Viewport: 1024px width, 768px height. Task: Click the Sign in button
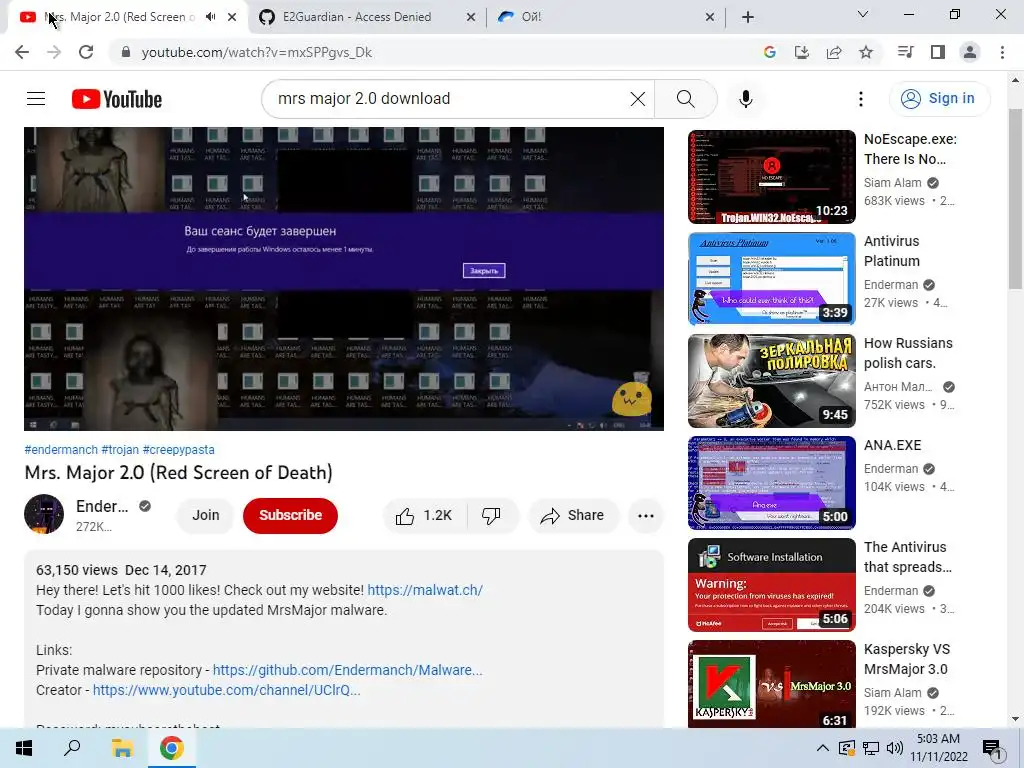pyautogui.click(x=940, y=99)
